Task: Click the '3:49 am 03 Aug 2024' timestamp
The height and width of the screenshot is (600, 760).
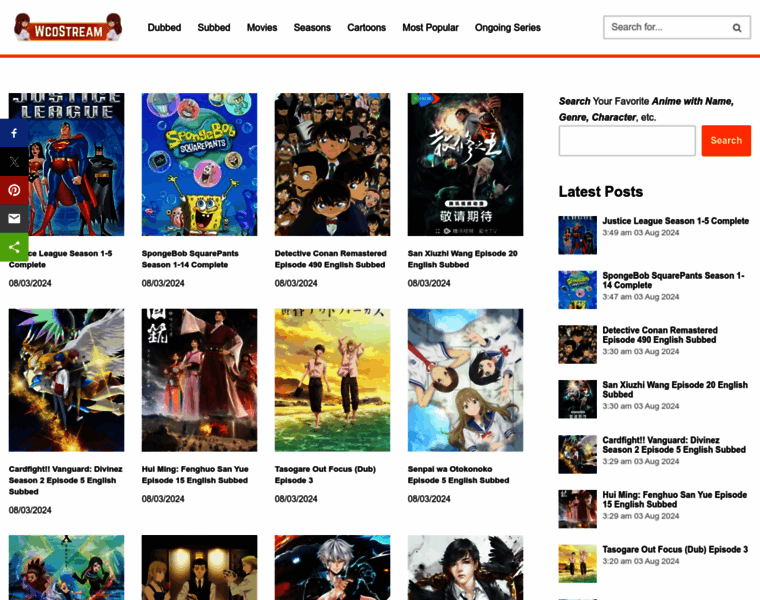Action: coord(641,233)
